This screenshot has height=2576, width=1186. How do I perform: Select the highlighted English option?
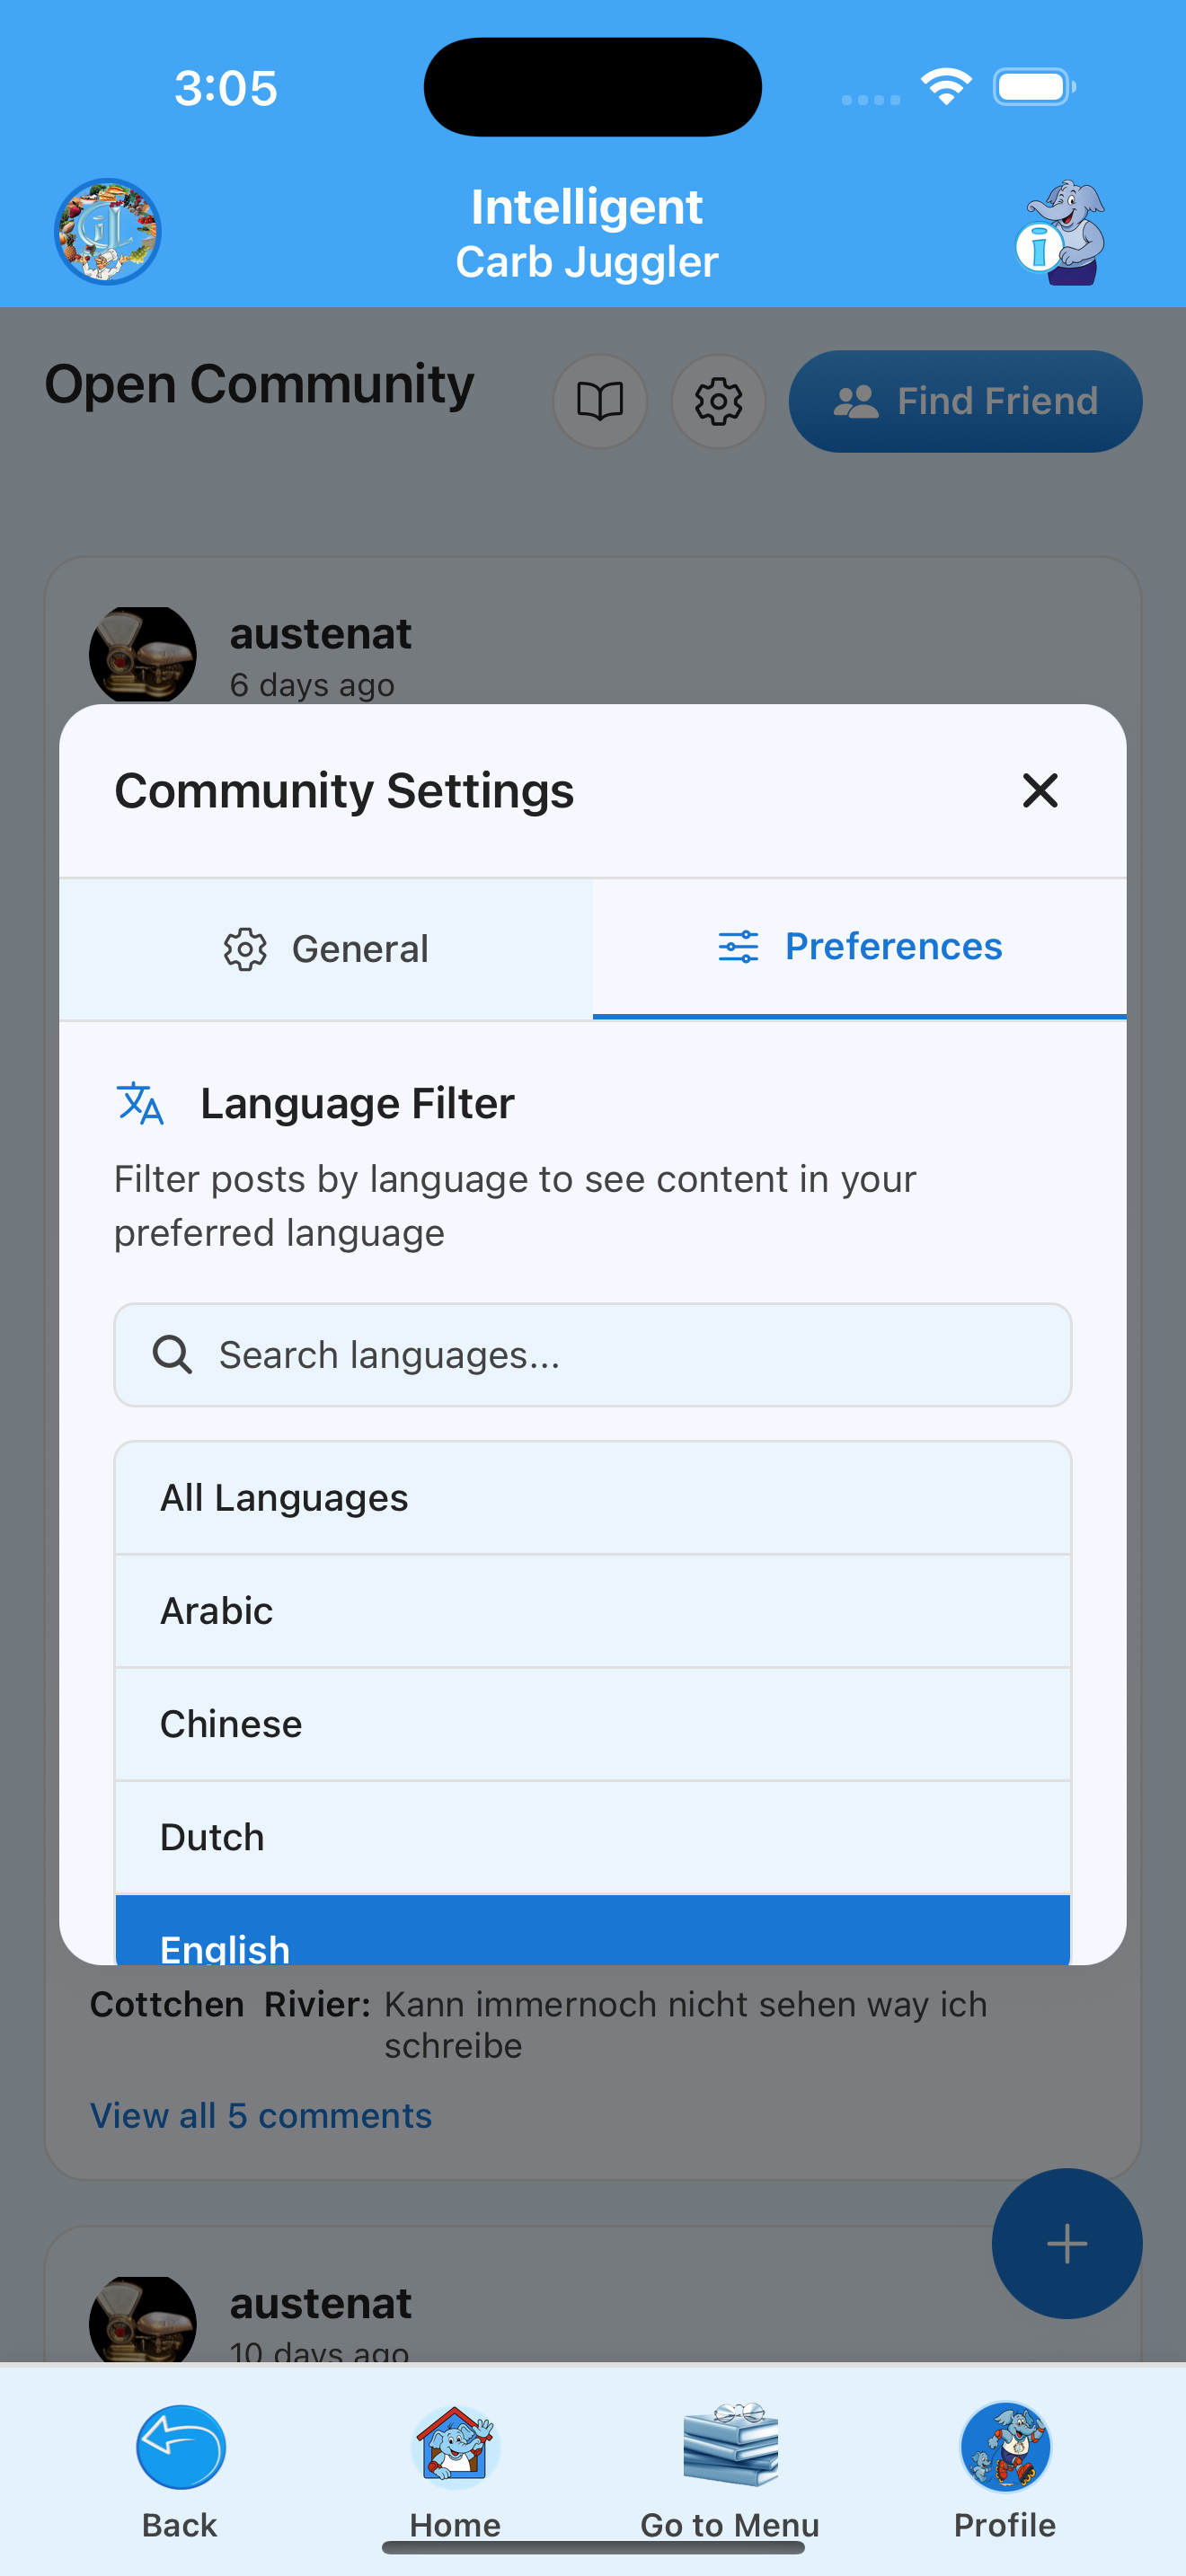[593, 1932]
